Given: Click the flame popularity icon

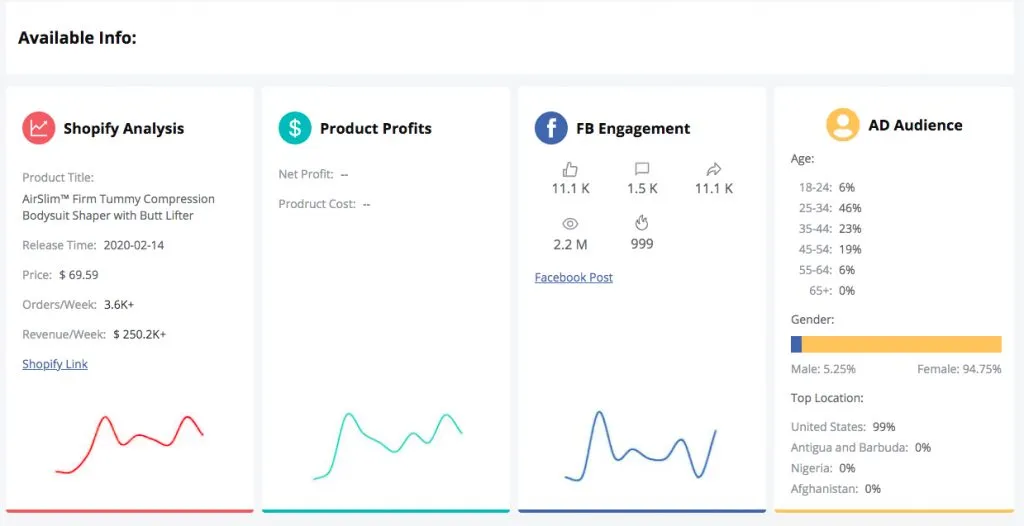Looking at the screenshot, I should 642,224.
